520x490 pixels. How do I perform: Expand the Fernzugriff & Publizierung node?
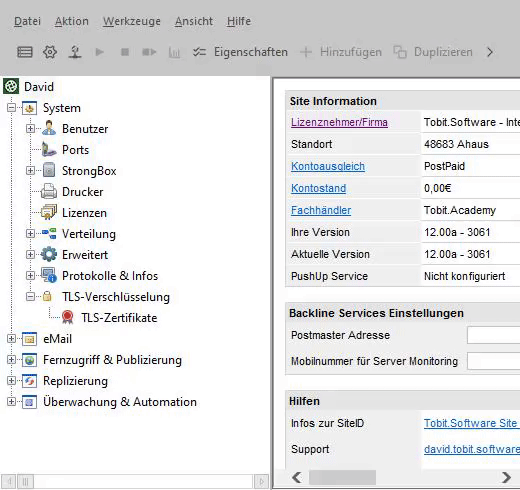(x=11, y=360)
